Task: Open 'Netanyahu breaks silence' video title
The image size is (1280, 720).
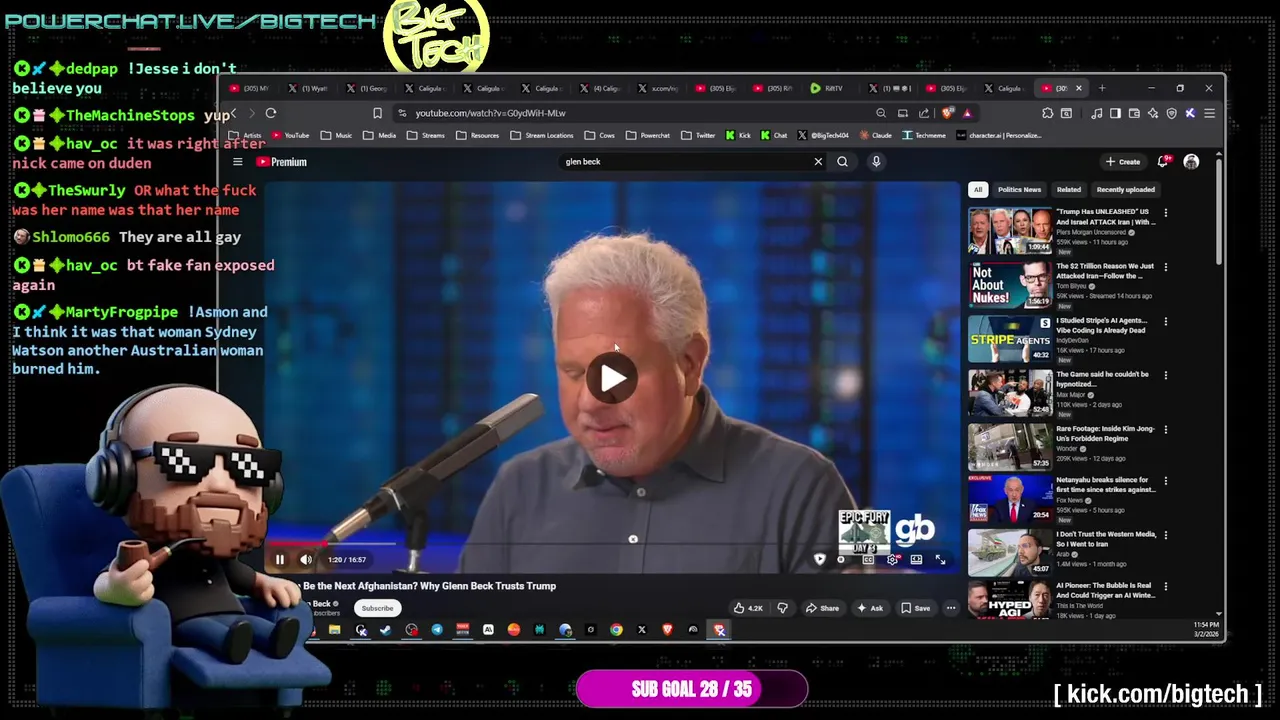Action: tap(1106, 484)
